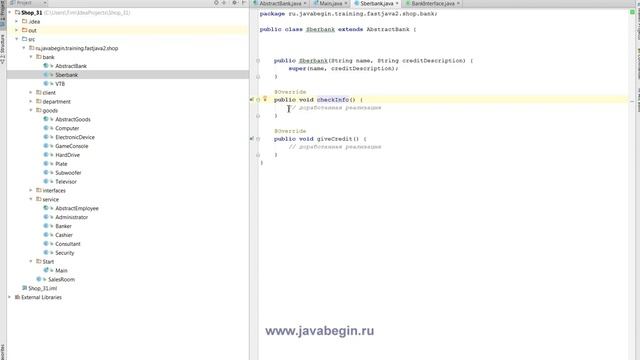The image size is (640, 360).
Task: Collapse the bank package
Action: 31,57
